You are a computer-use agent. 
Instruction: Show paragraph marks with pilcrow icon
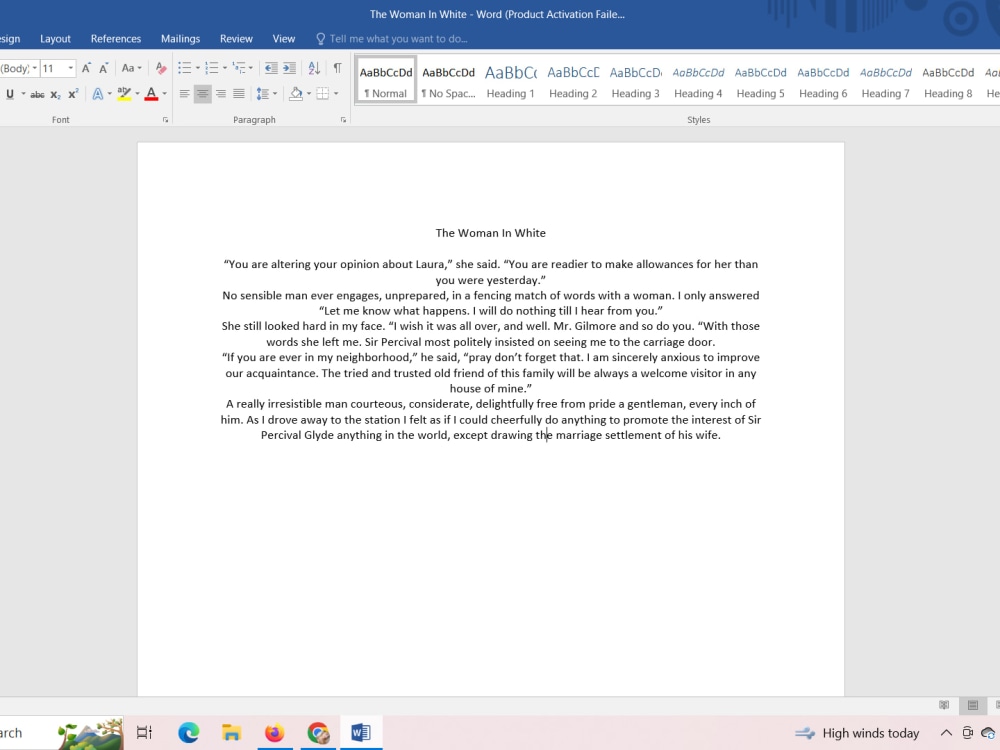337,68
